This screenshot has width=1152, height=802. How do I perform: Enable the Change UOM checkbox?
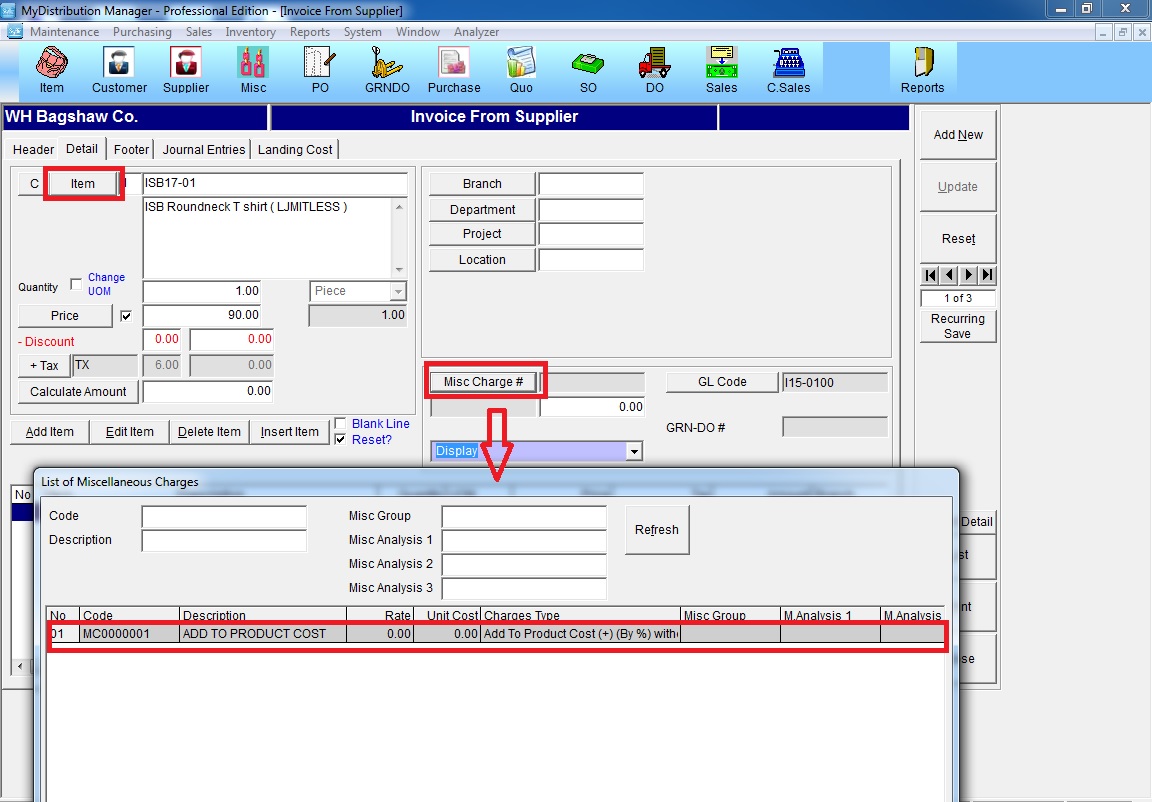click(76, 285)
